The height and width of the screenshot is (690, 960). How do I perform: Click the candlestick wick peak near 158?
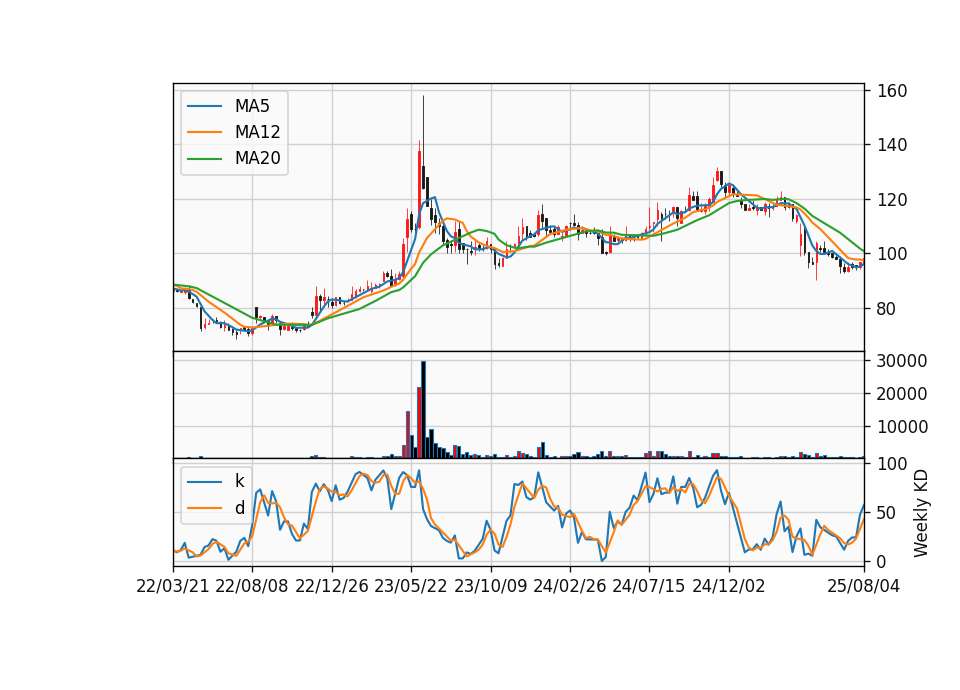coord(423,96)
